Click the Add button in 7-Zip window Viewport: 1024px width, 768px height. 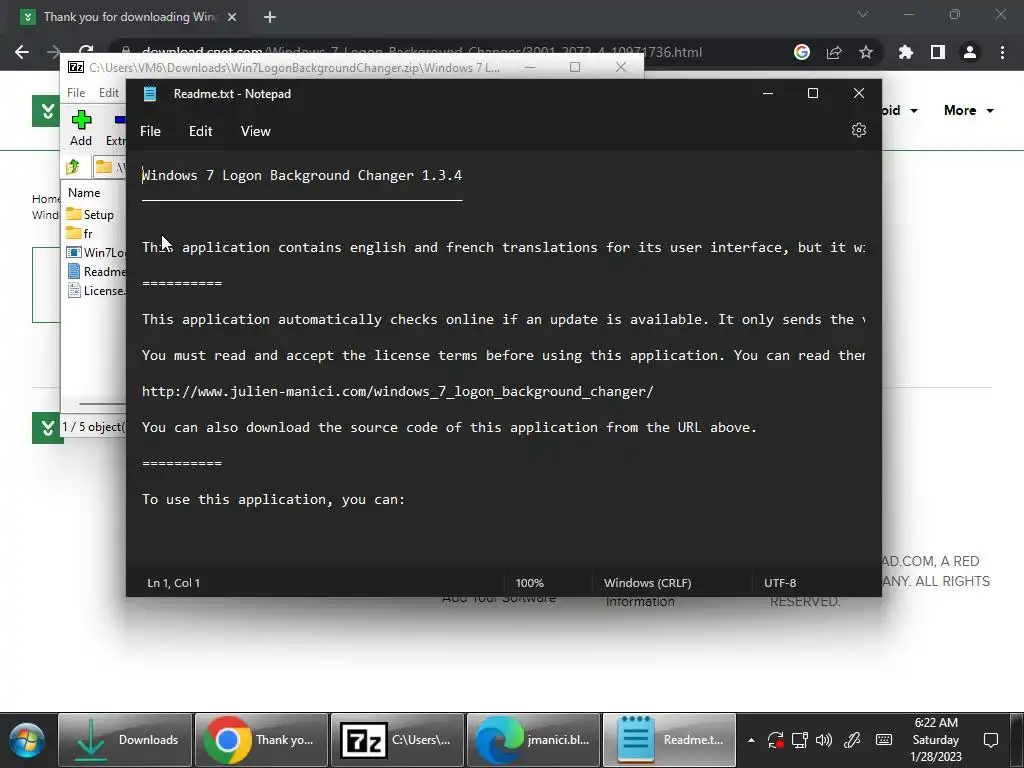click(81, 128)
